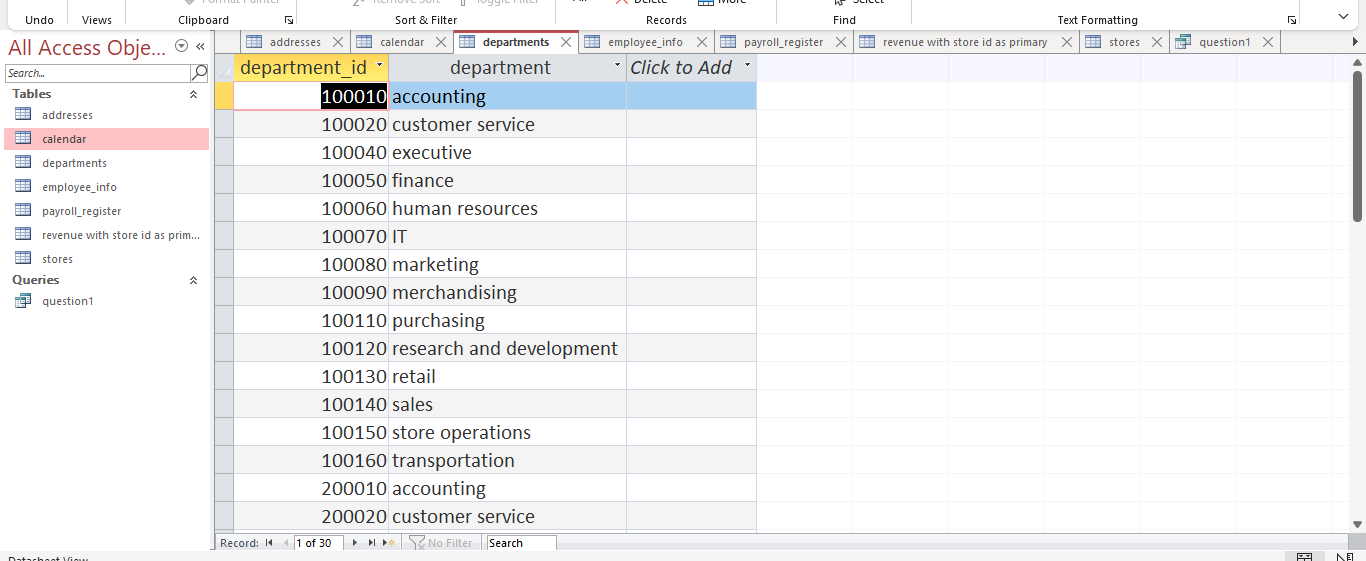Switch to revenue with store id as primary tab
The image size is (1366, 561).
[x=965, y=42]
